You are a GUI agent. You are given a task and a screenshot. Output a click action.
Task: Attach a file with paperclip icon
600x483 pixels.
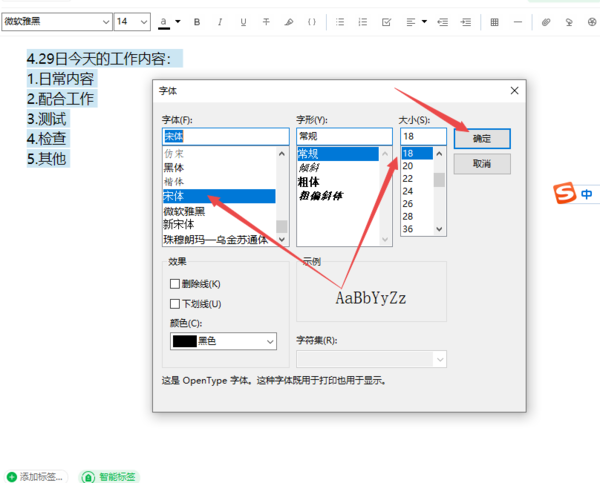[x=546, y=22]
